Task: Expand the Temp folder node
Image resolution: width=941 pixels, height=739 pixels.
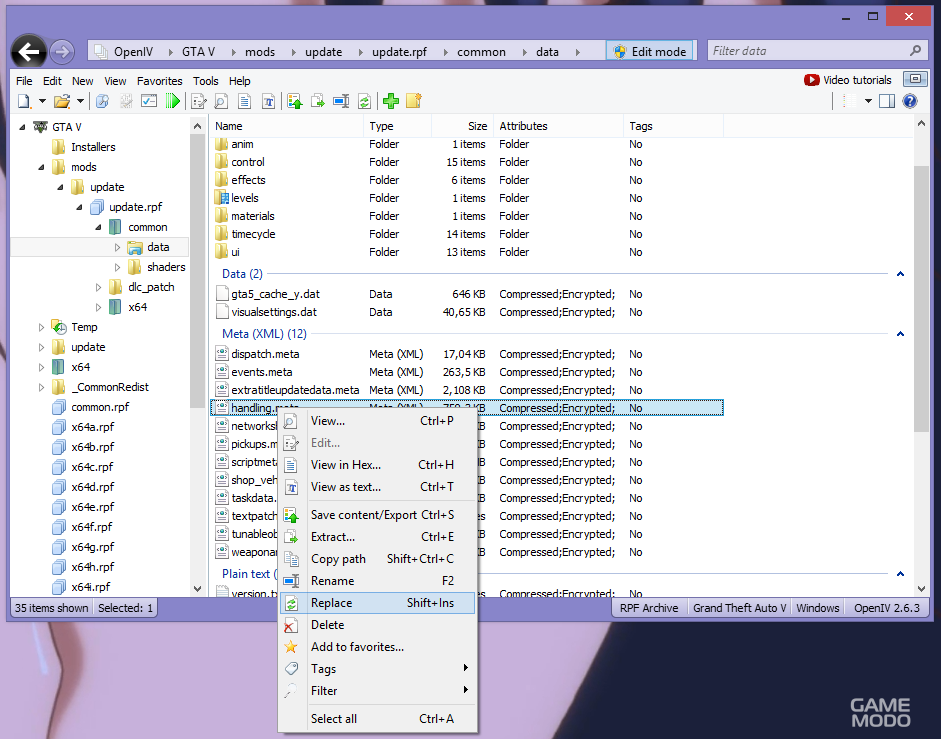Action: pyautogui.click(x=41, y=327)
